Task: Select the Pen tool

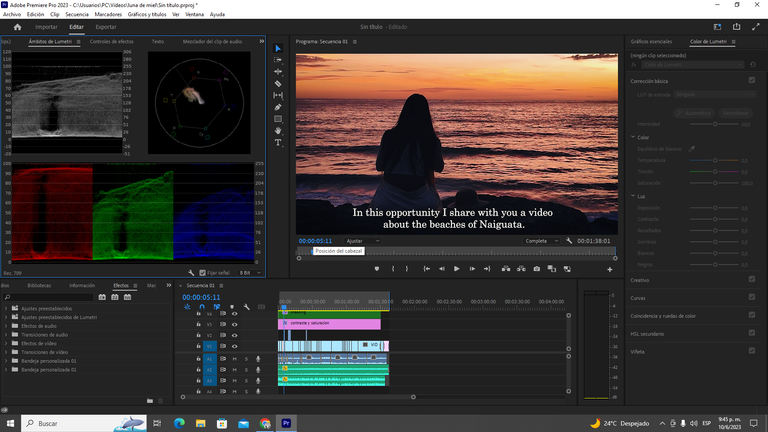Action: (x=278, y=107)
